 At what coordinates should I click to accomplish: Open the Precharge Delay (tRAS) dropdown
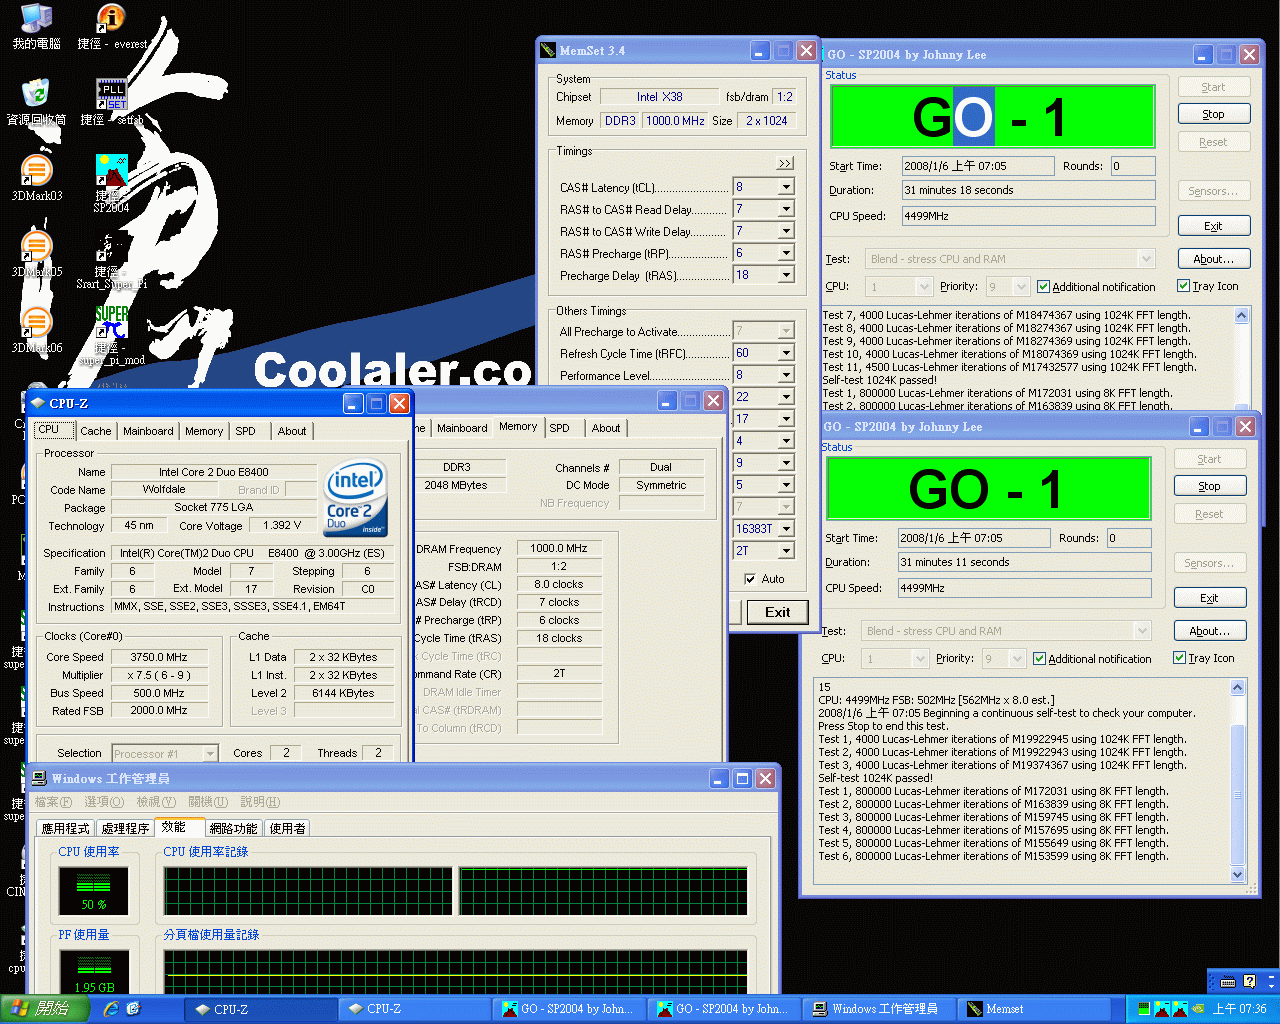[786, 275]
